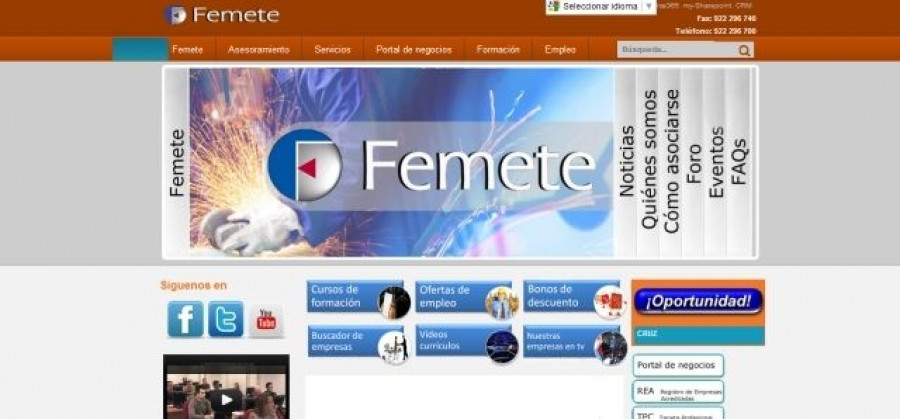Image resolution: width=900 pixels, height=419 pixels.
Task: Open Ofertas de empleo button
Action: tap(467, 298)
